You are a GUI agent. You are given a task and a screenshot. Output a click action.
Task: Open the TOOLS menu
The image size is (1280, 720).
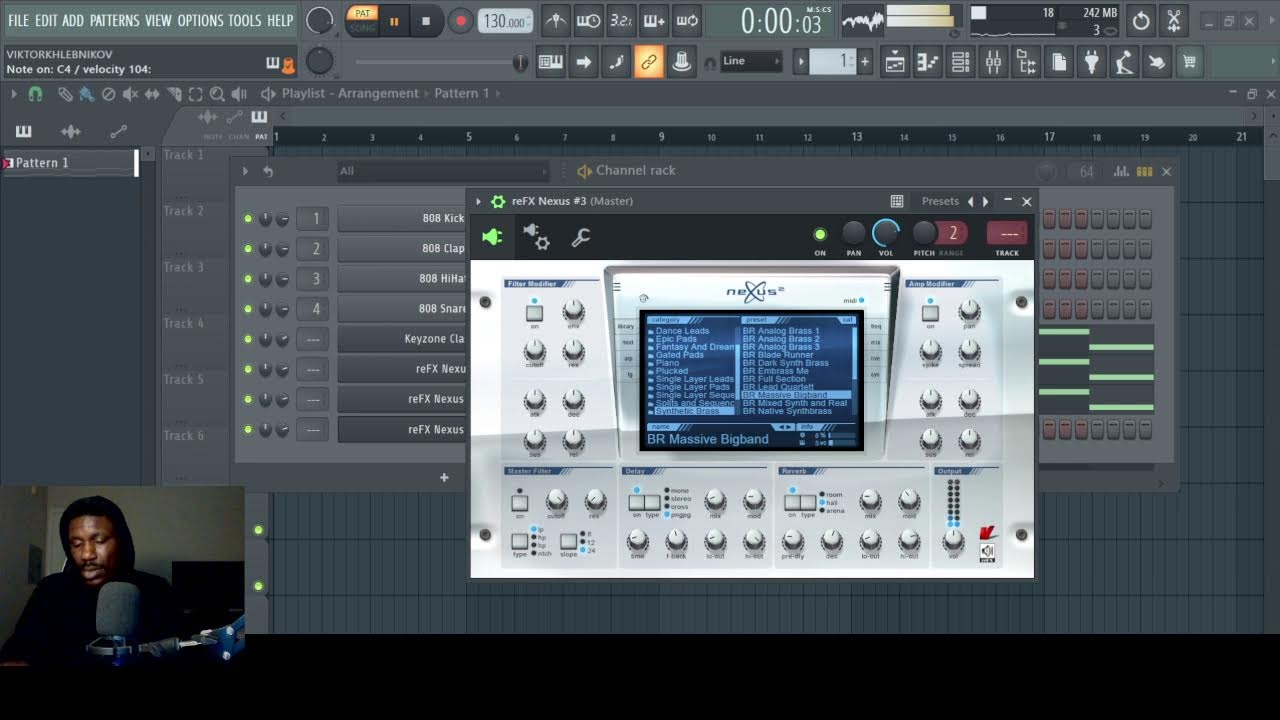point(244,20)
